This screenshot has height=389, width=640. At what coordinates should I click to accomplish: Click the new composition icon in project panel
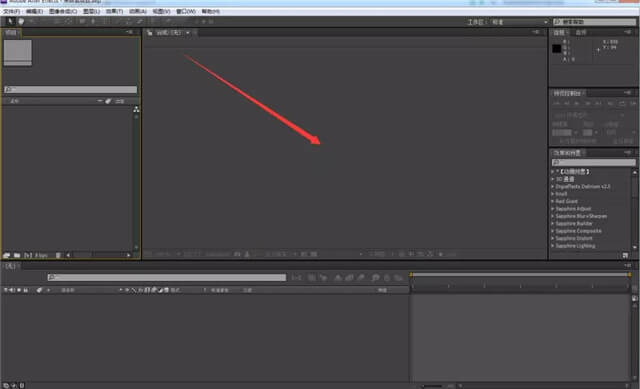coord(27,255)
